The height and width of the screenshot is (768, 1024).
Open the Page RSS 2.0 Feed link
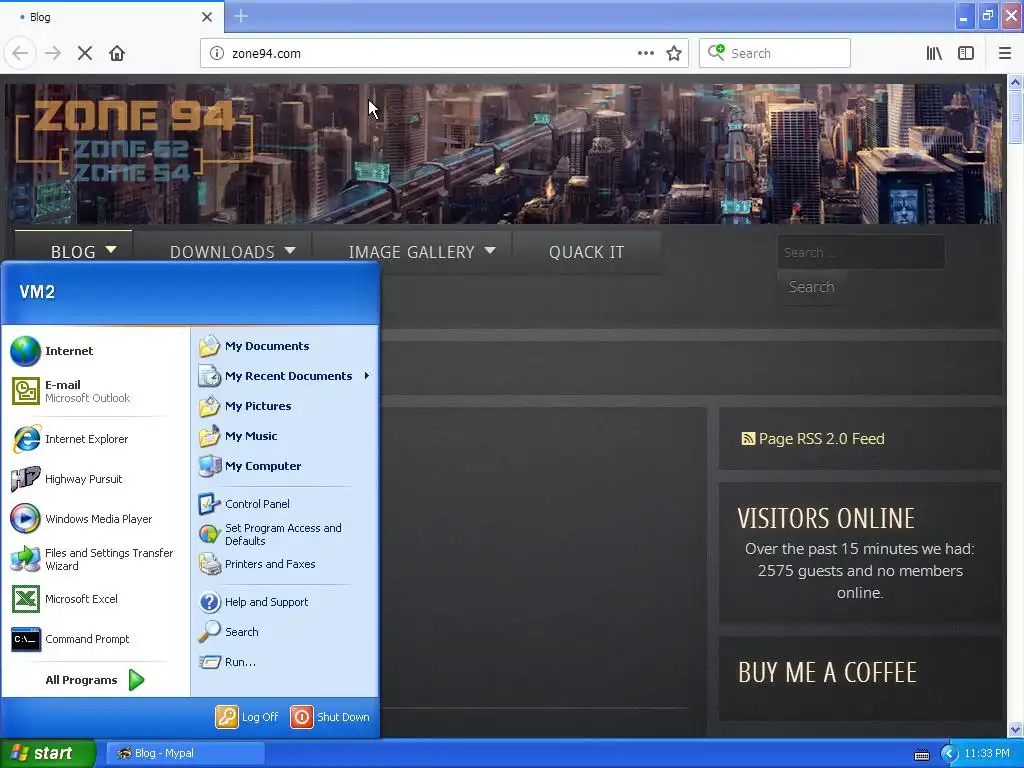(x=814, y=439)
